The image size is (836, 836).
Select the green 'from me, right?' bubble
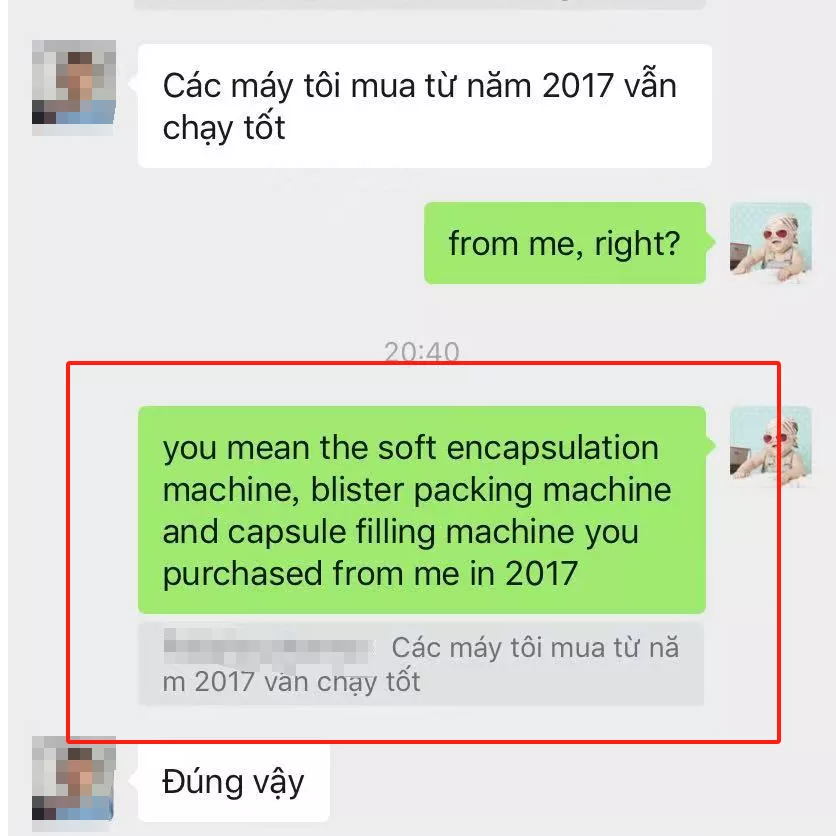[565, 243]
